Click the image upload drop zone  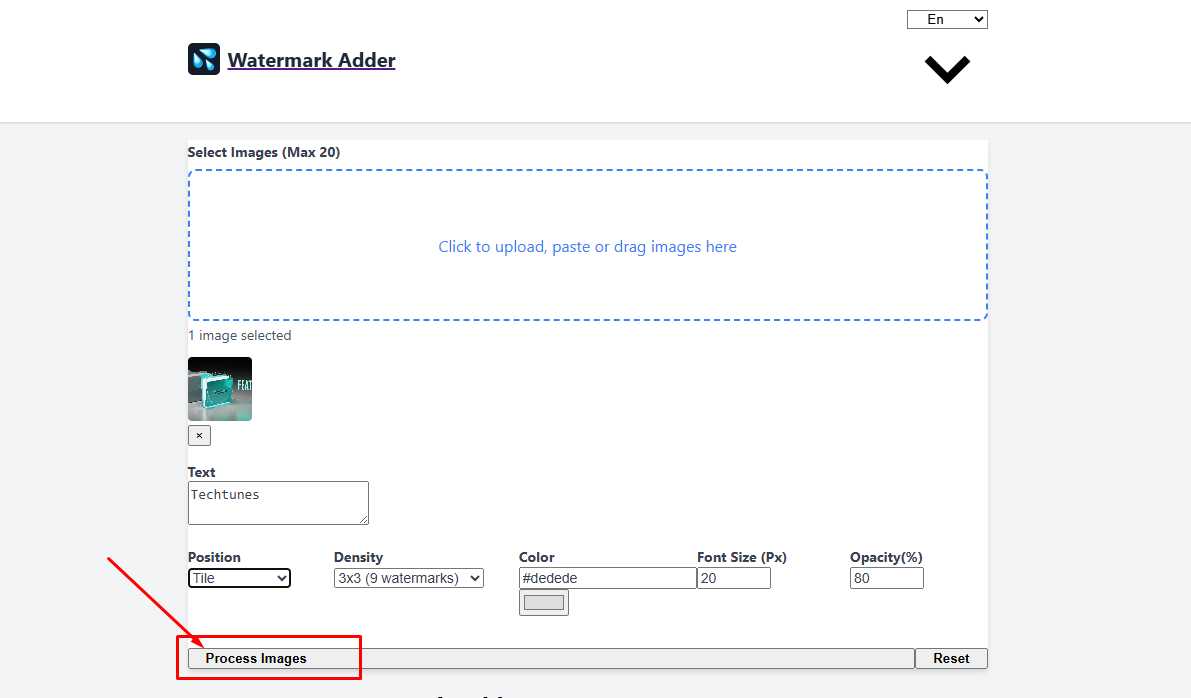587,245
